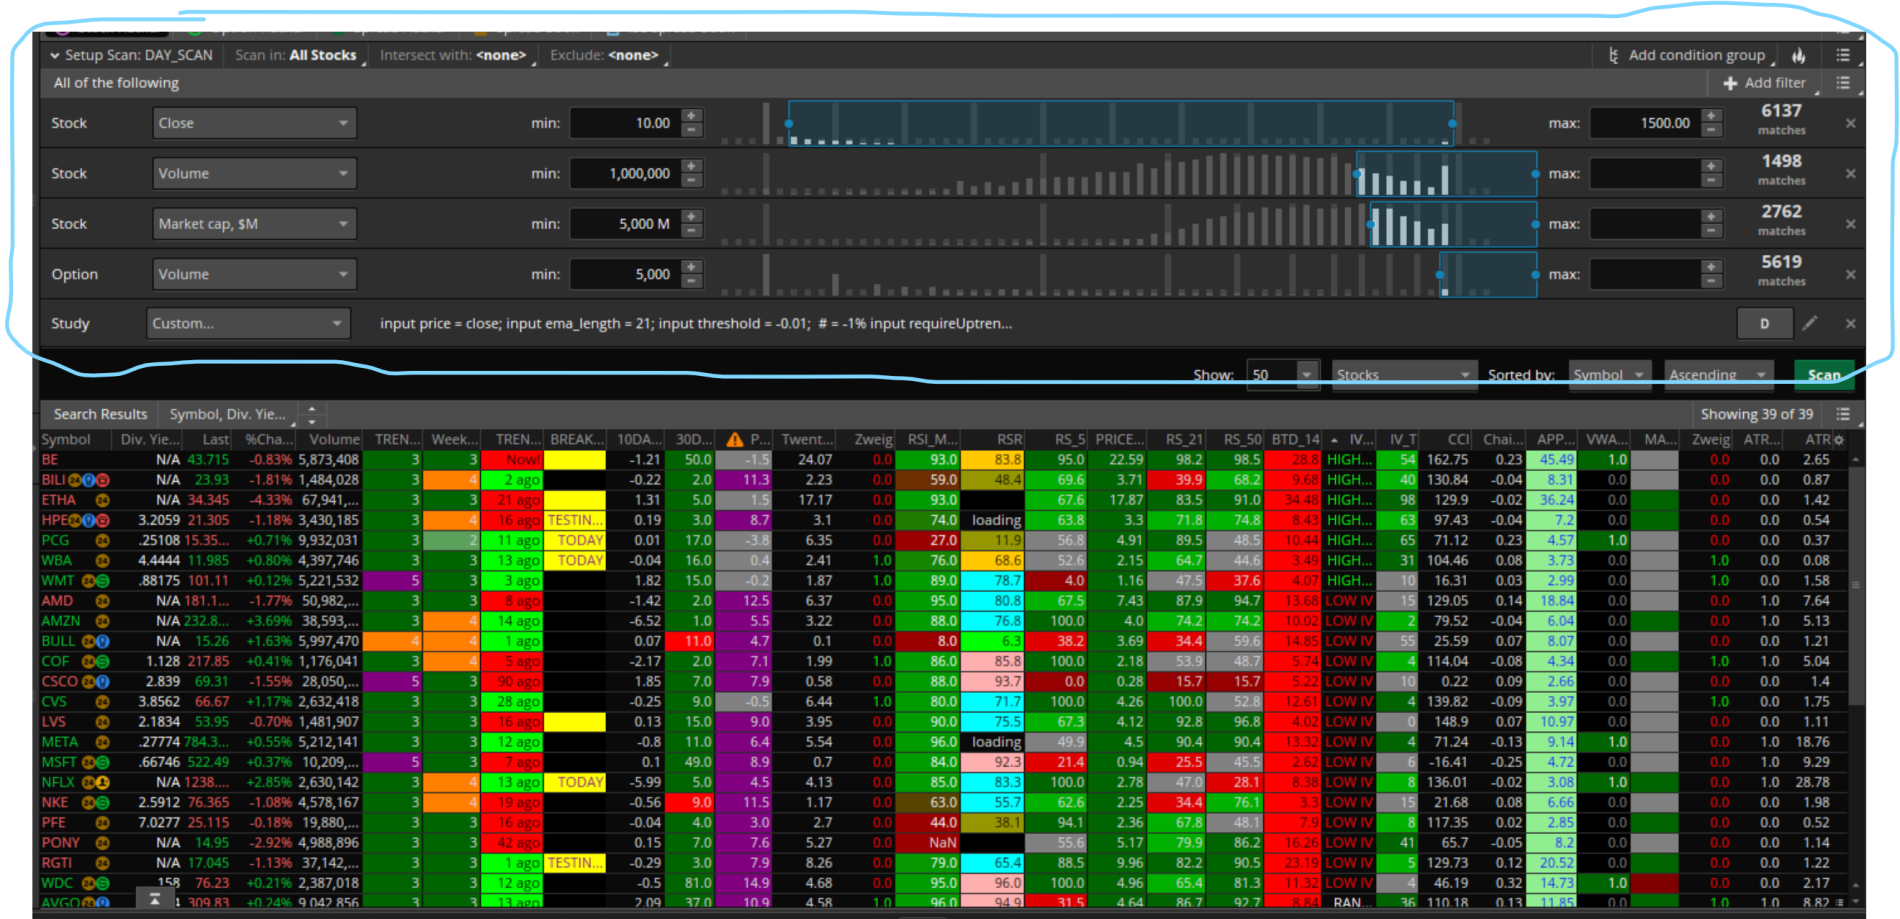The width and height of the screenshot is (1900, 919).
Task: Run the scan with the green Scan button
Action: click(1823, 375)
